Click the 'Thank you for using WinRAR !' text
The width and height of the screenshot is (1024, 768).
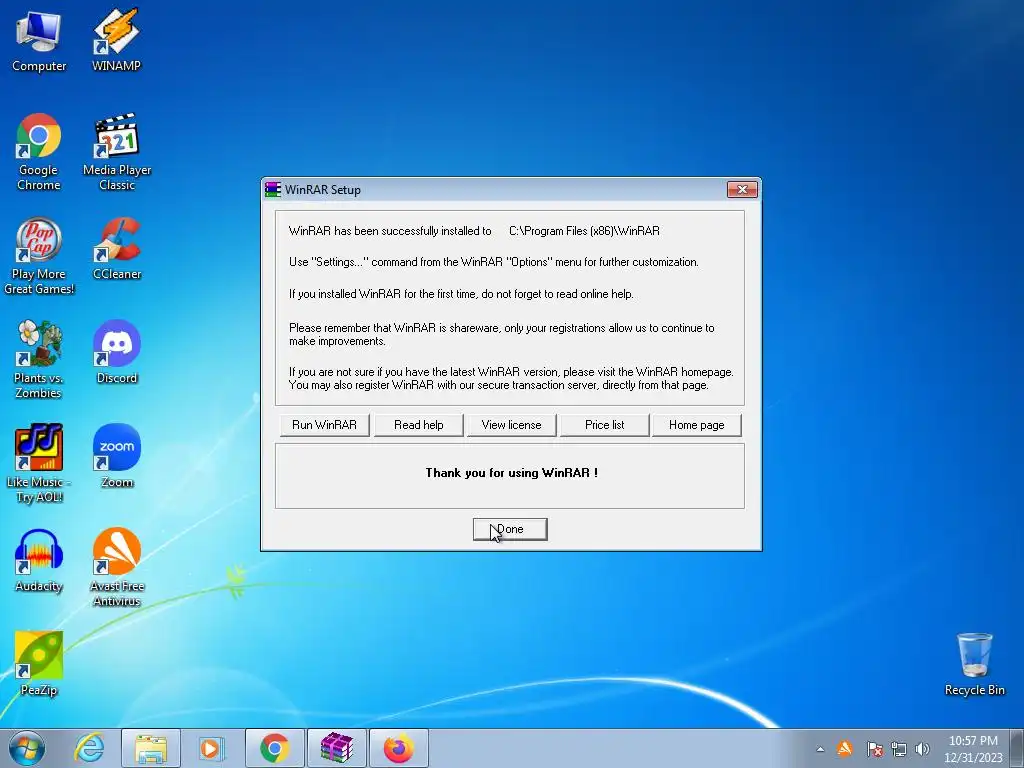(511, 473)
